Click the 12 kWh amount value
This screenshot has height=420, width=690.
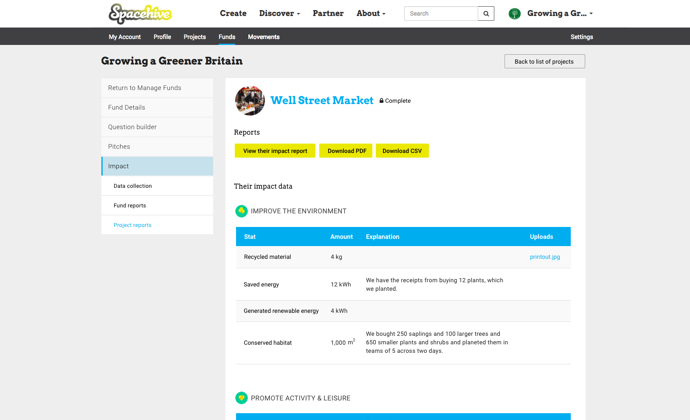[x=341, y=285]
